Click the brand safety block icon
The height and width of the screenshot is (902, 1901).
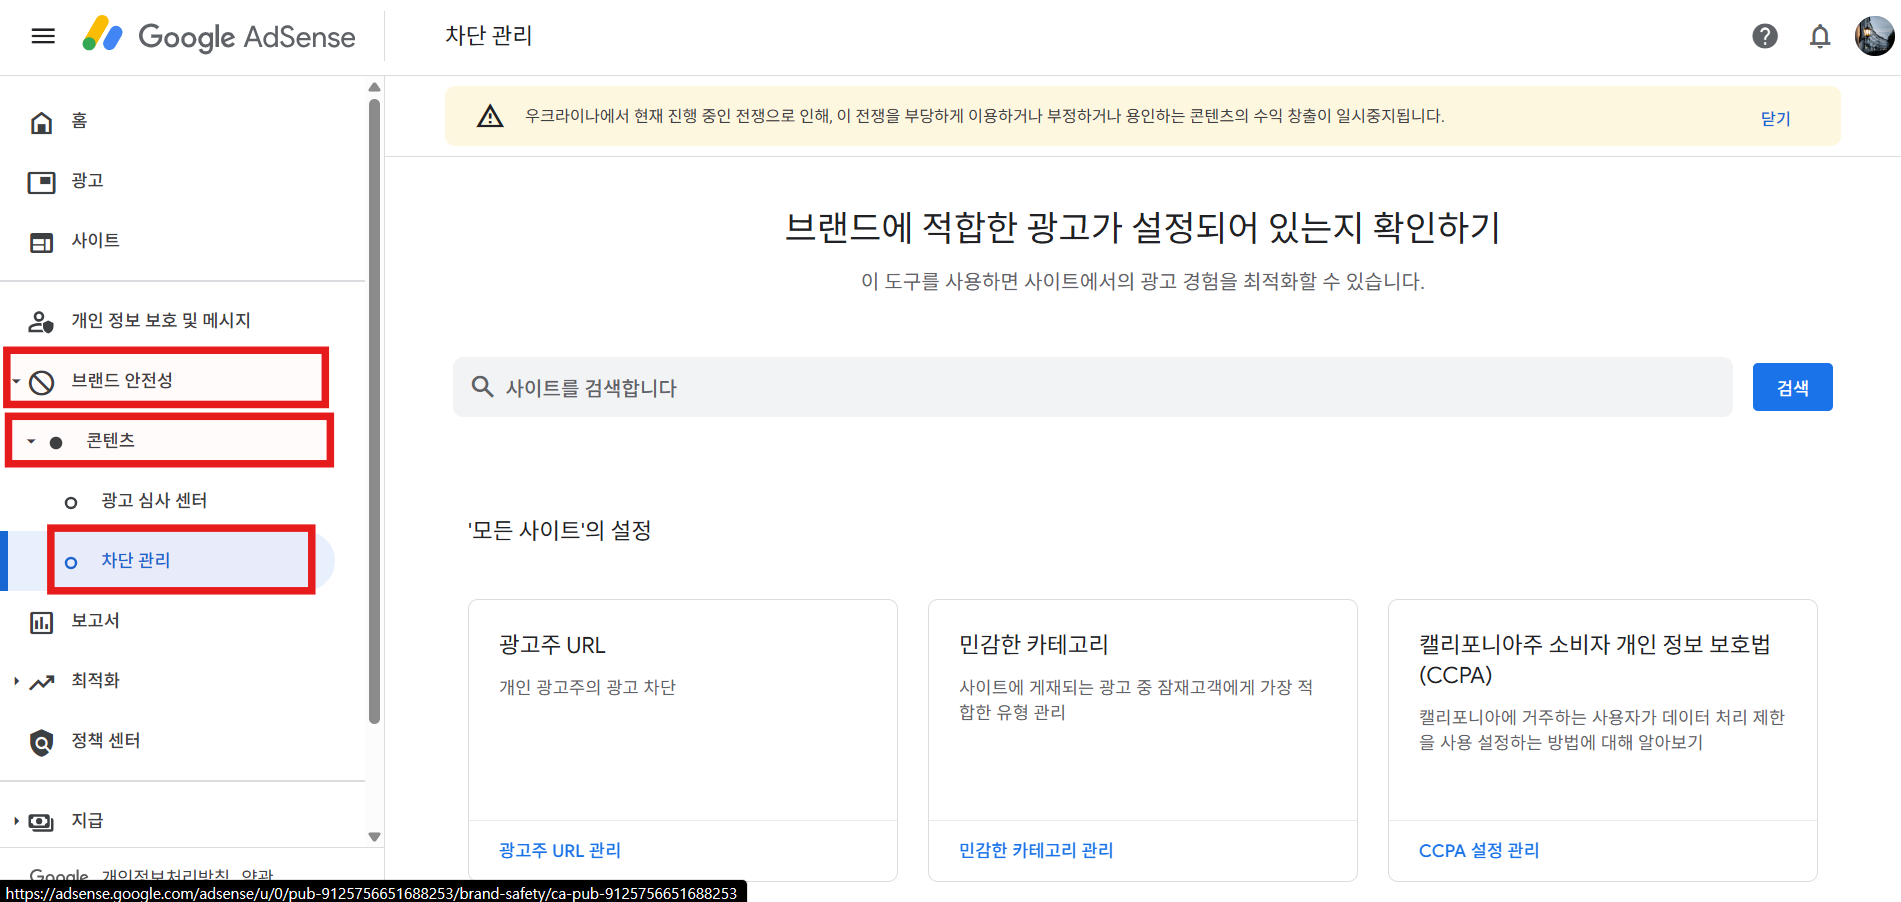(x=41, y=382)
